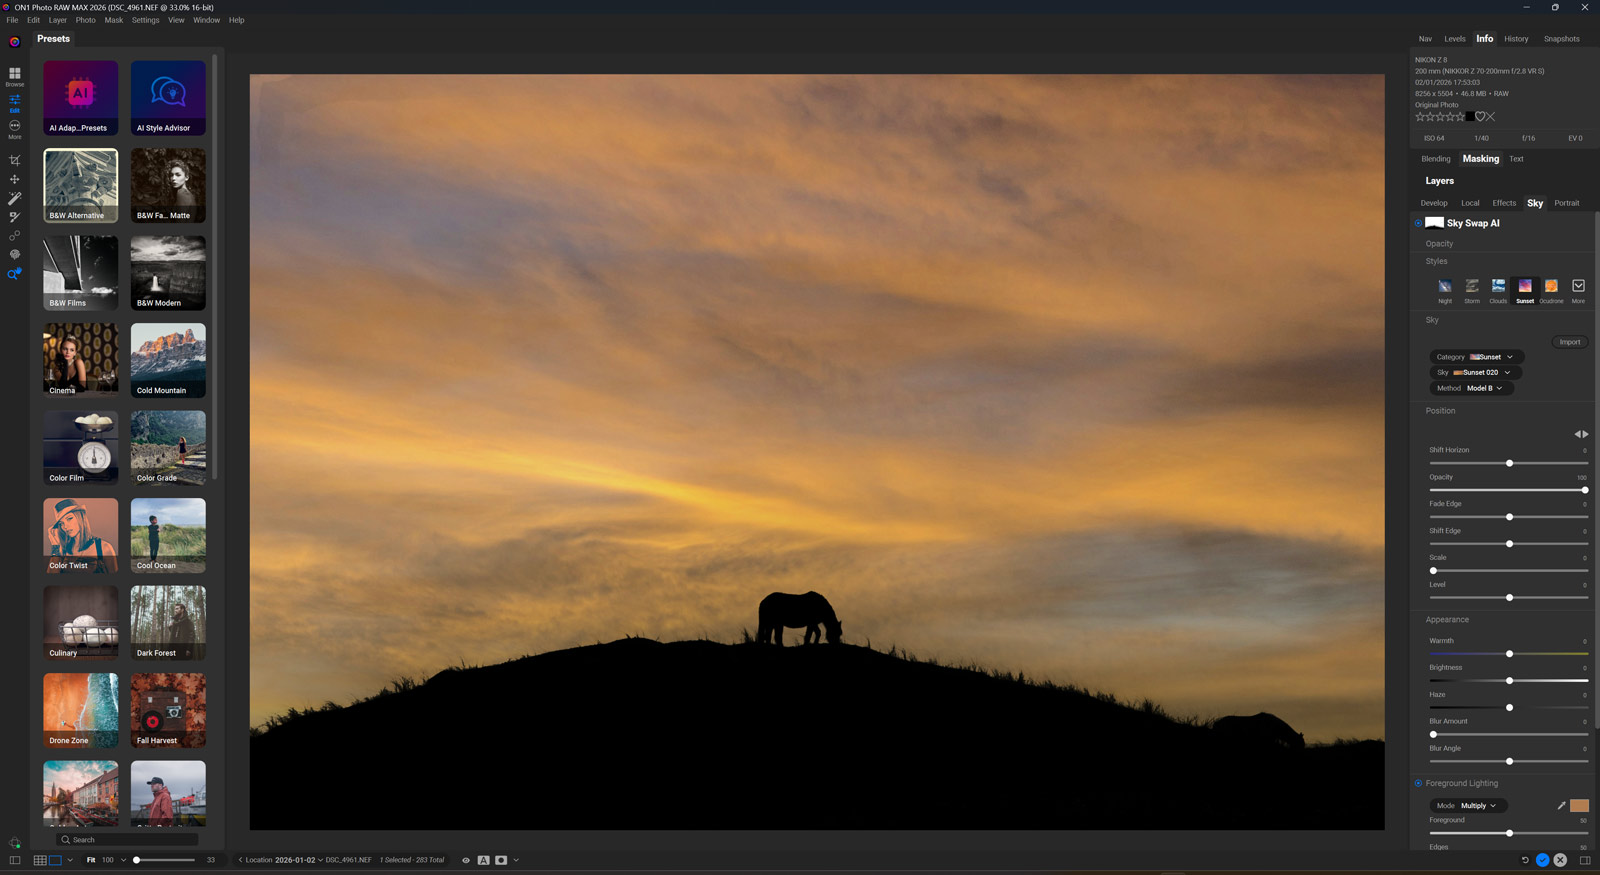Open More sky styles

[x=1578, y=290]
